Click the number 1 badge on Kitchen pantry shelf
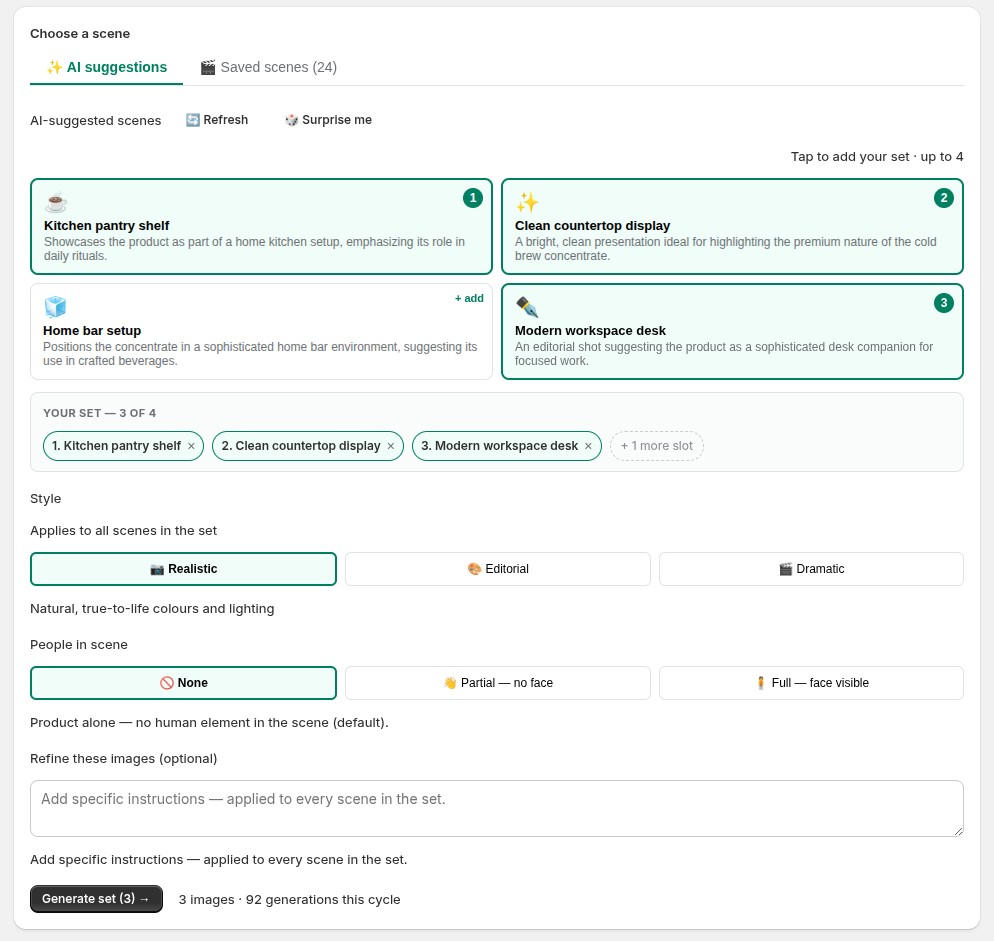Screen dimensions: 994x941 tap(473, 198)
